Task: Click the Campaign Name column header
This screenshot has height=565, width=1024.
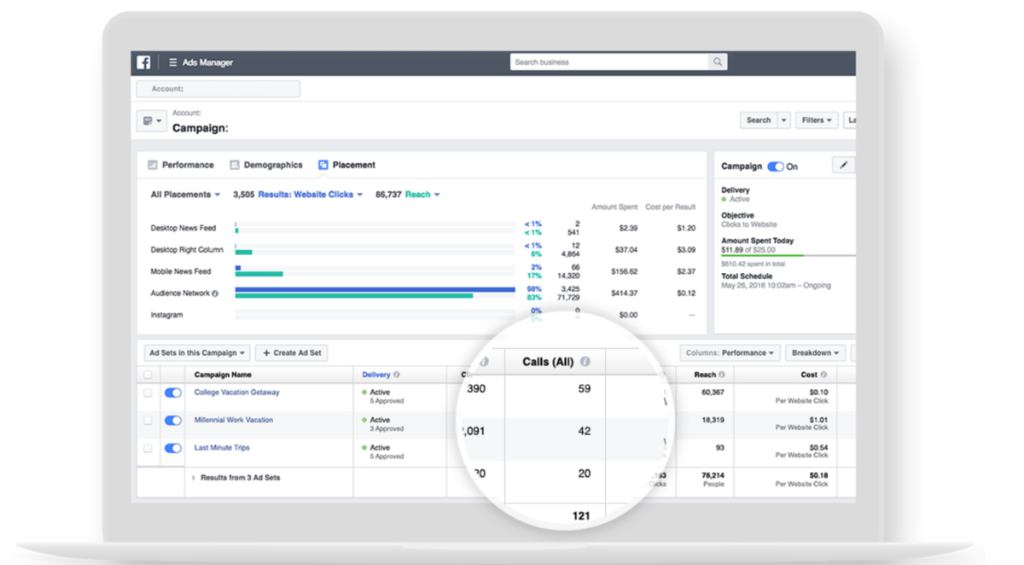Action: pos(223,375)
